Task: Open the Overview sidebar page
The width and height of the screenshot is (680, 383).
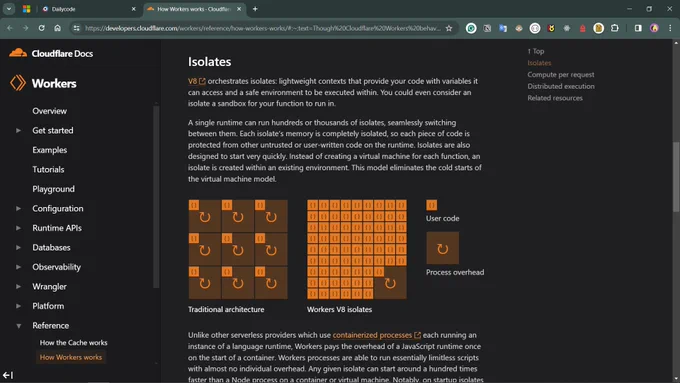Action: point(49,111)
